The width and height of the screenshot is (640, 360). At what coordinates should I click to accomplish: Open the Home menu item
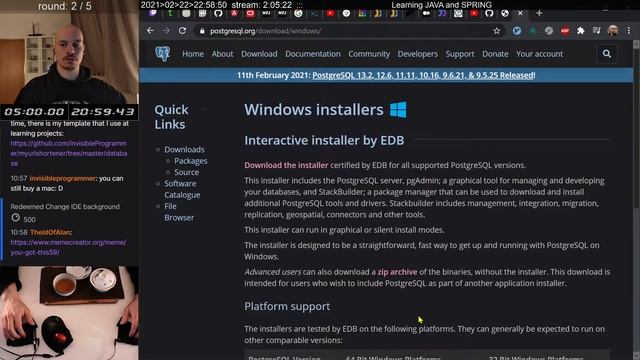tap(193, 54)
